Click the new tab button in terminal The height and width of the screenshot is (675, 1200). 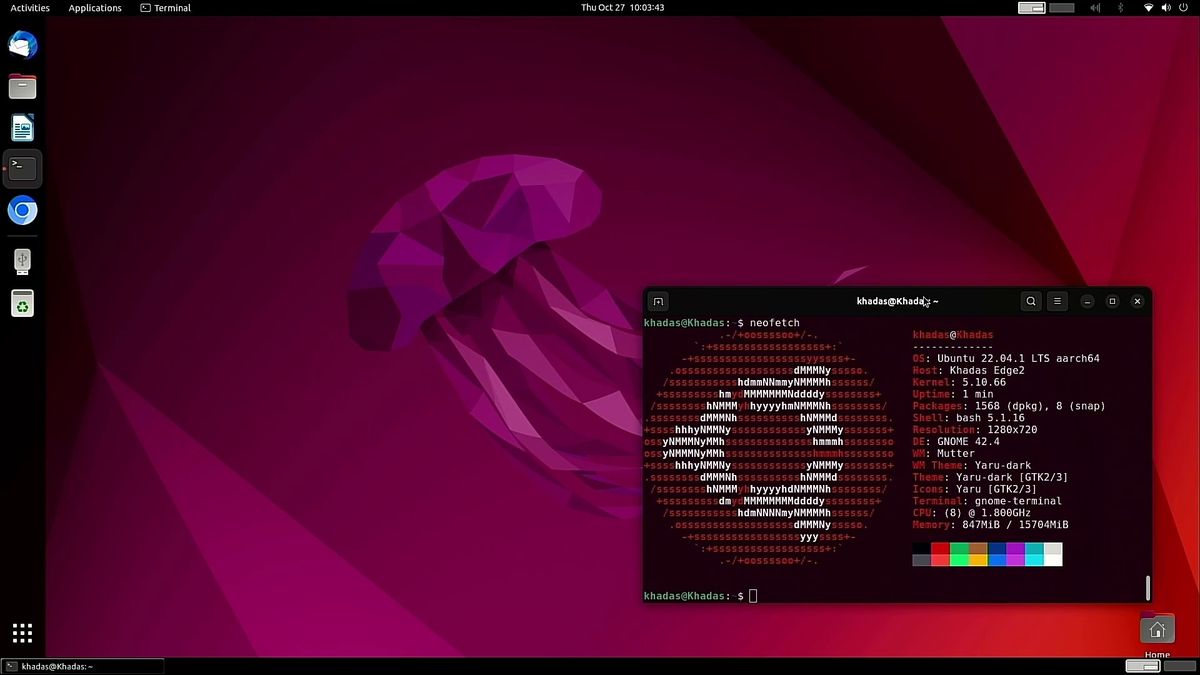658,301
